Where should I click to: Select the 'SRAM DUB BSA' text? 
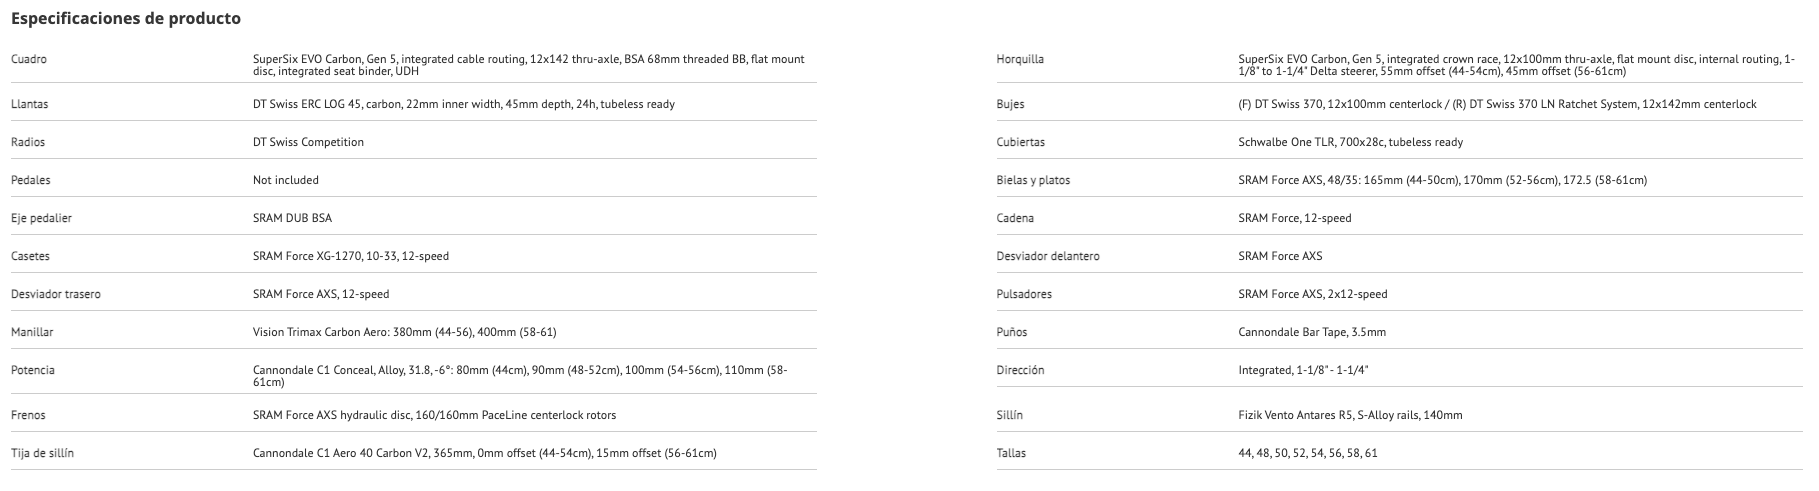(x=292, y=218)
